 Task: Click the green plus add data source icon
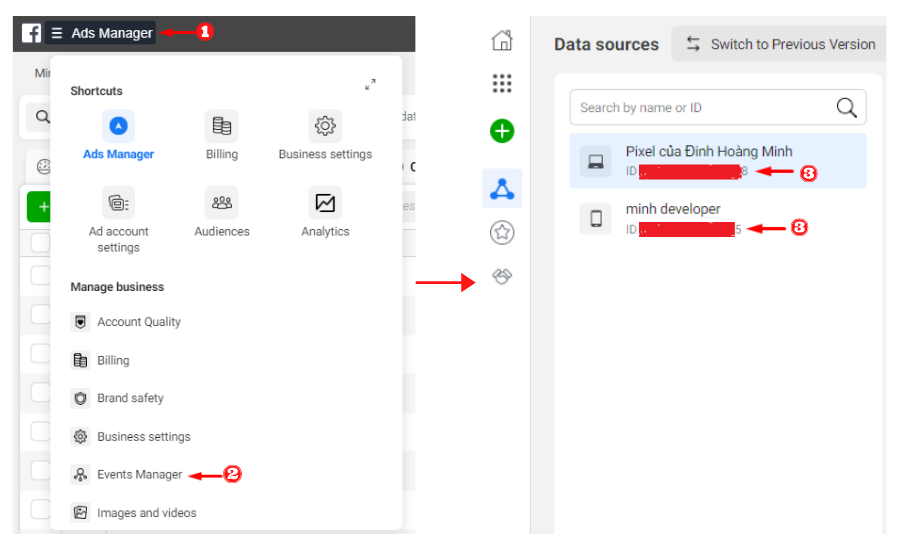pos(502,131)
